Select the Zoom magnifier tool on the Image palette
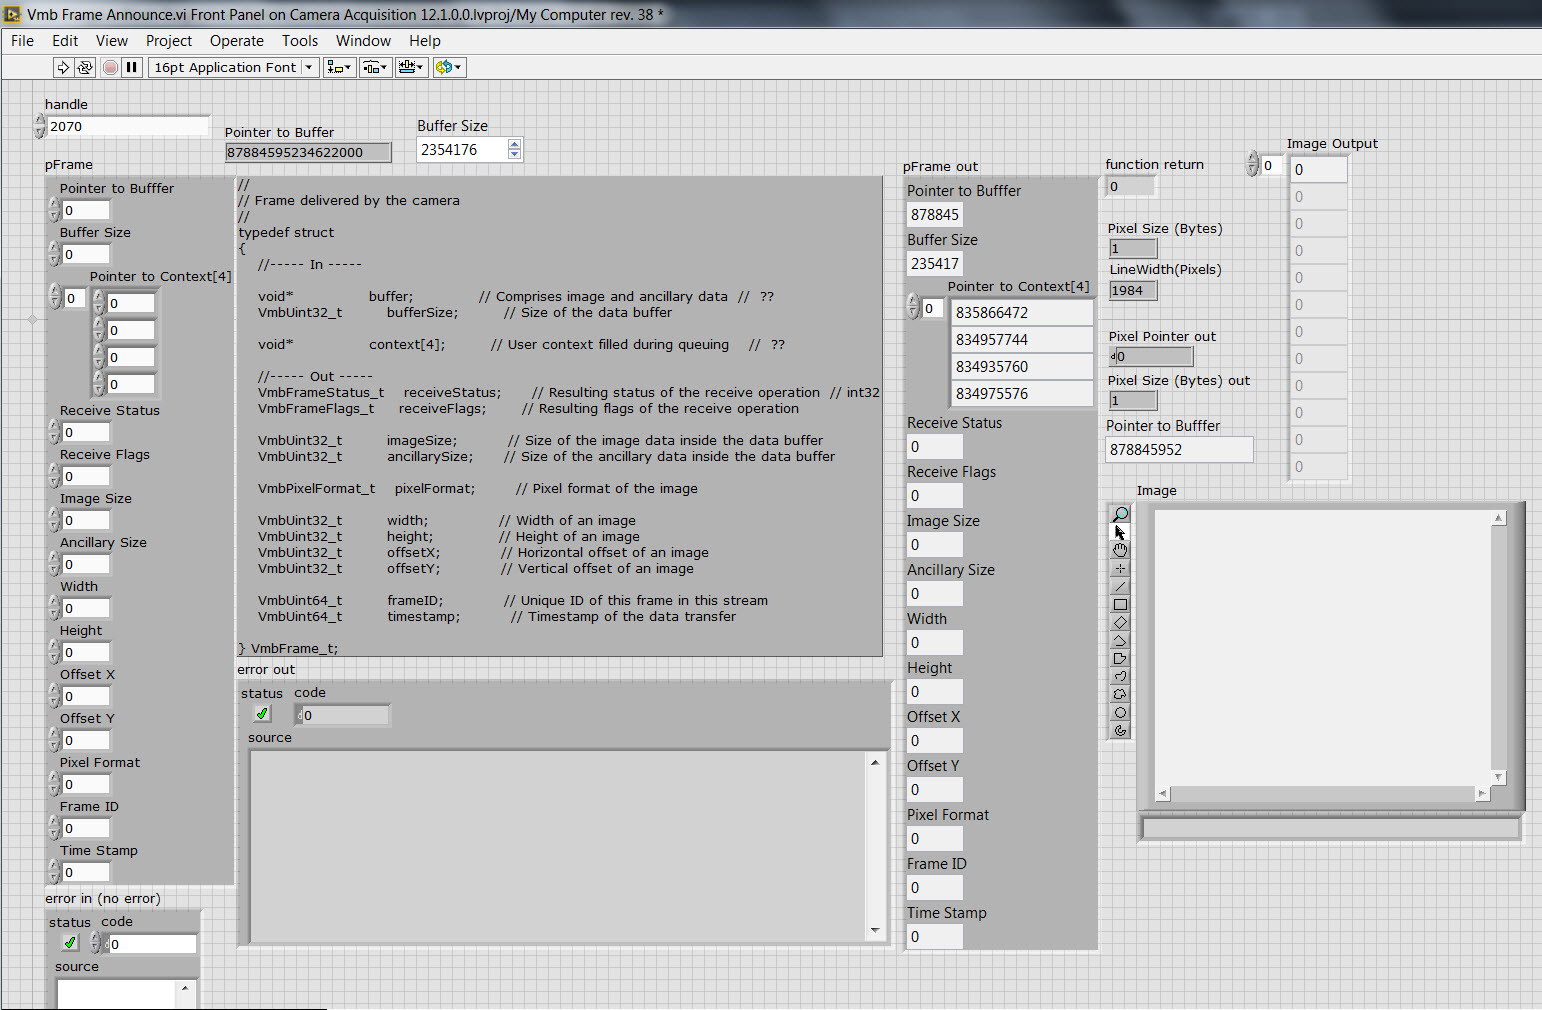 (1120, 513)
